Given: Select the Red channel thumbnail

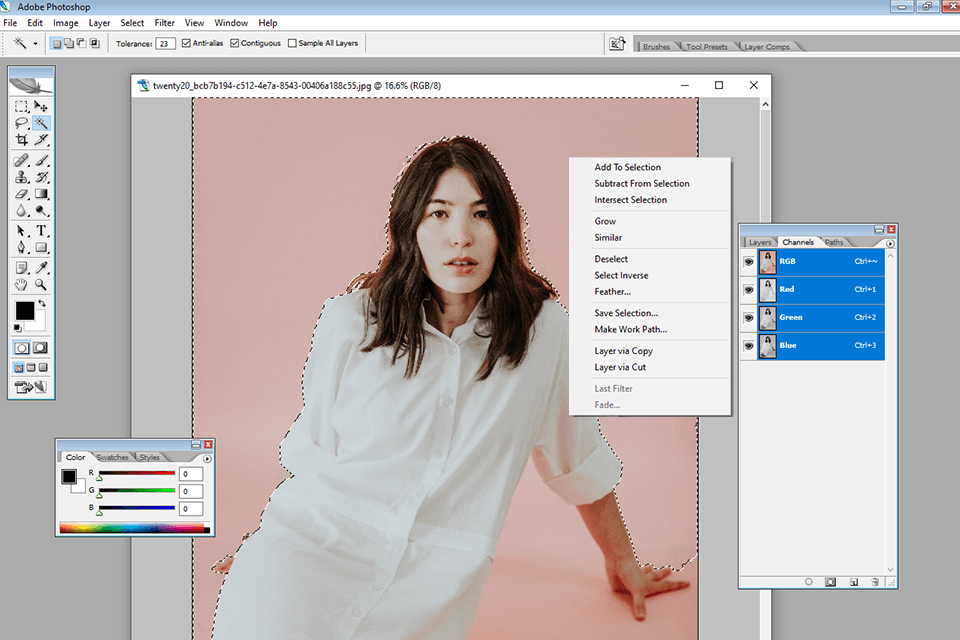Looking at the screenshot, I should coord(768,290).
